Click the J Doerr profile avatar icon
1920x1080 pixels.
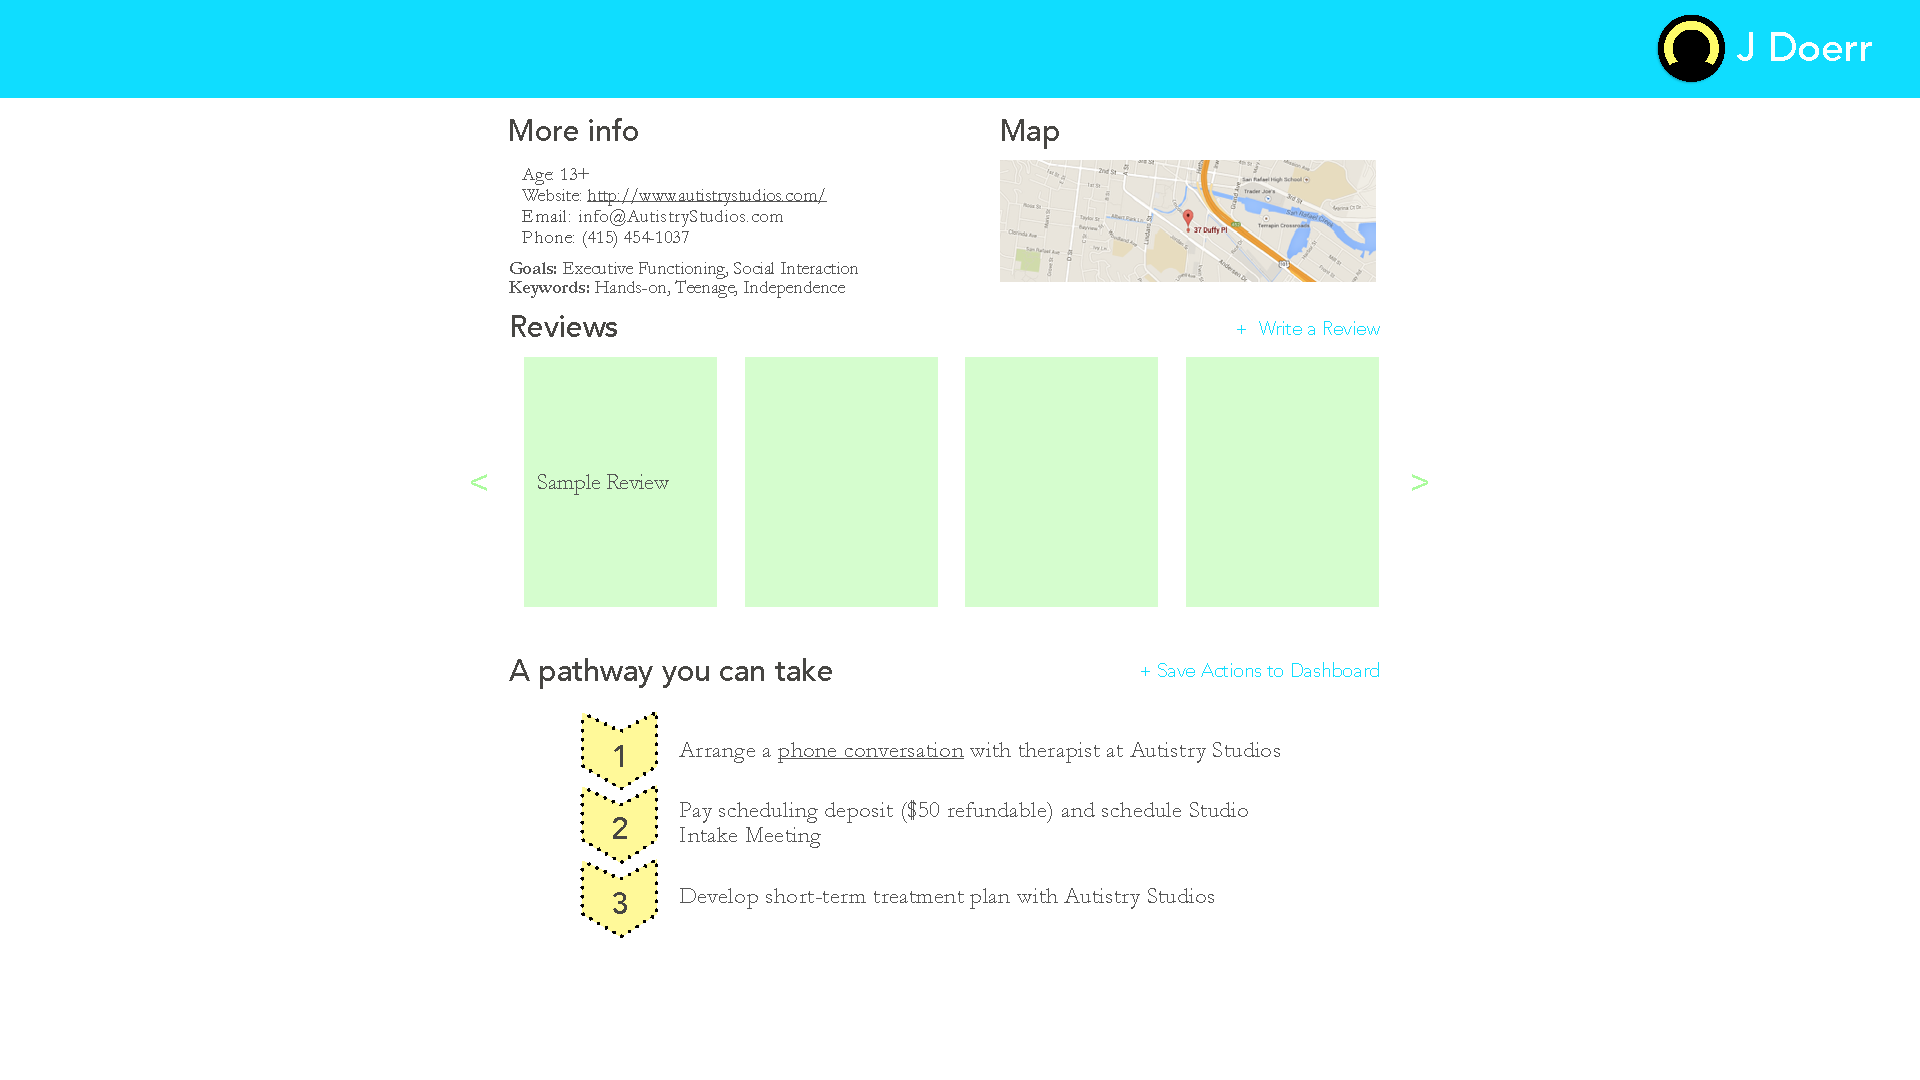(1691, 47)
